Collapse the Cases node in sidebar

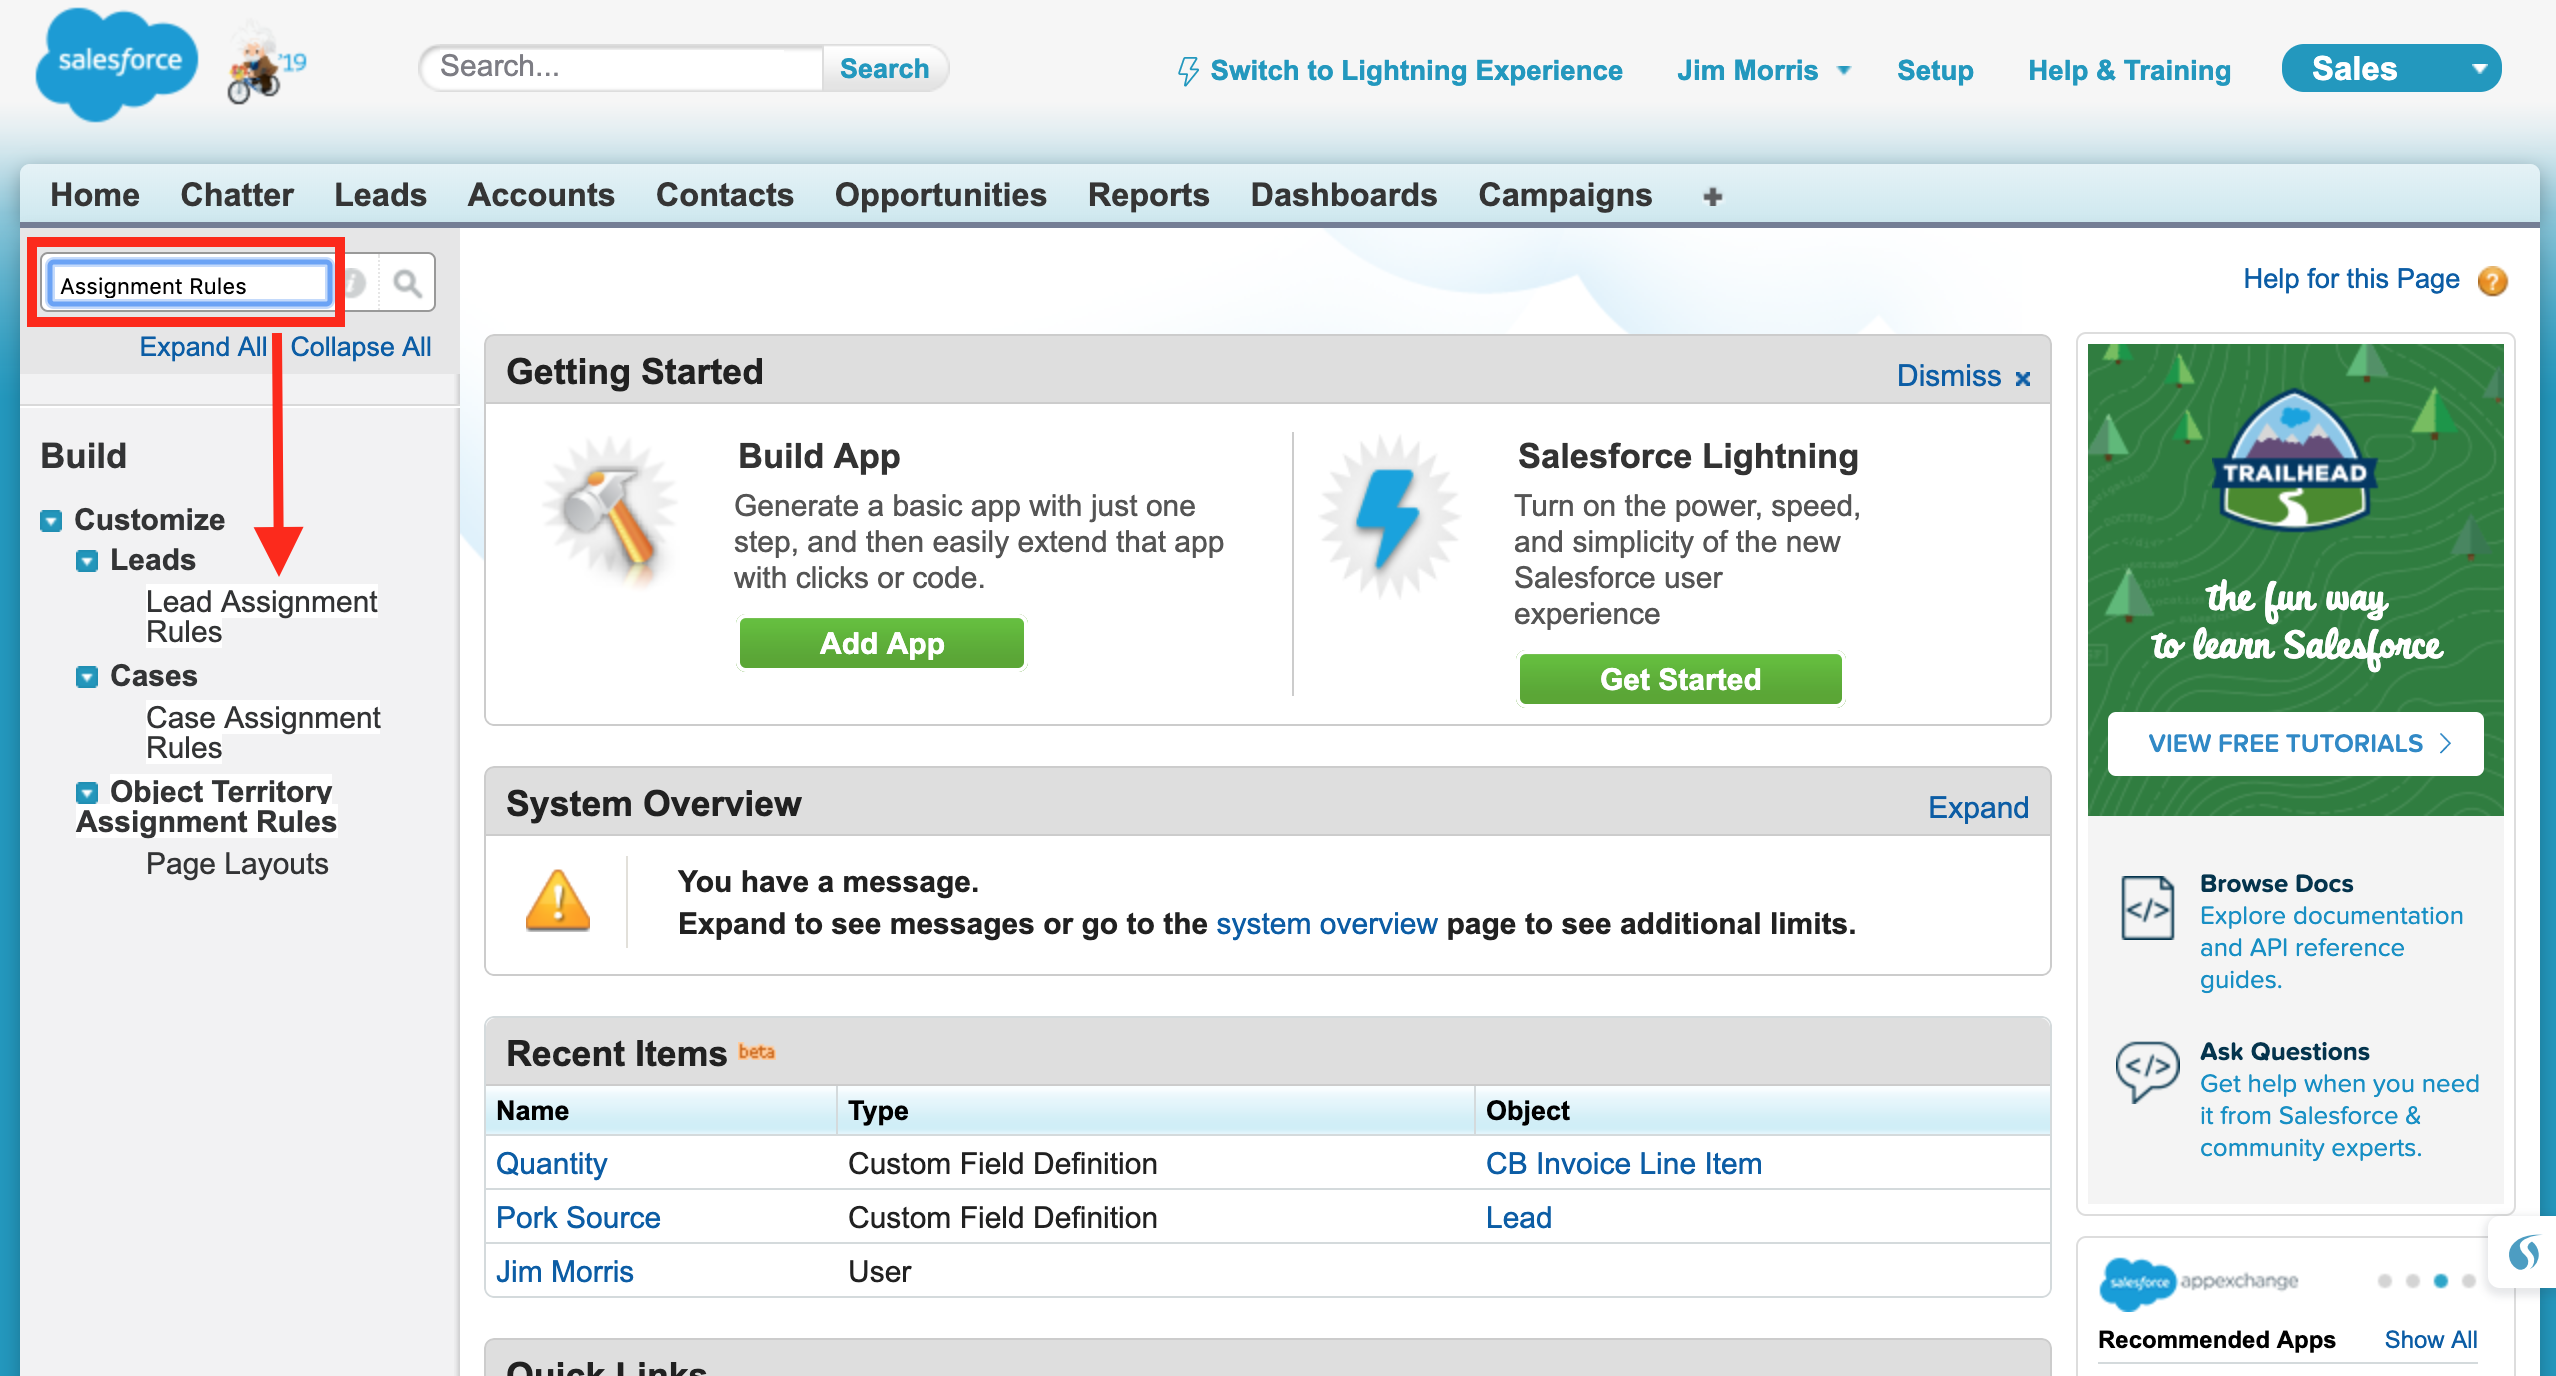click(88, 677)
